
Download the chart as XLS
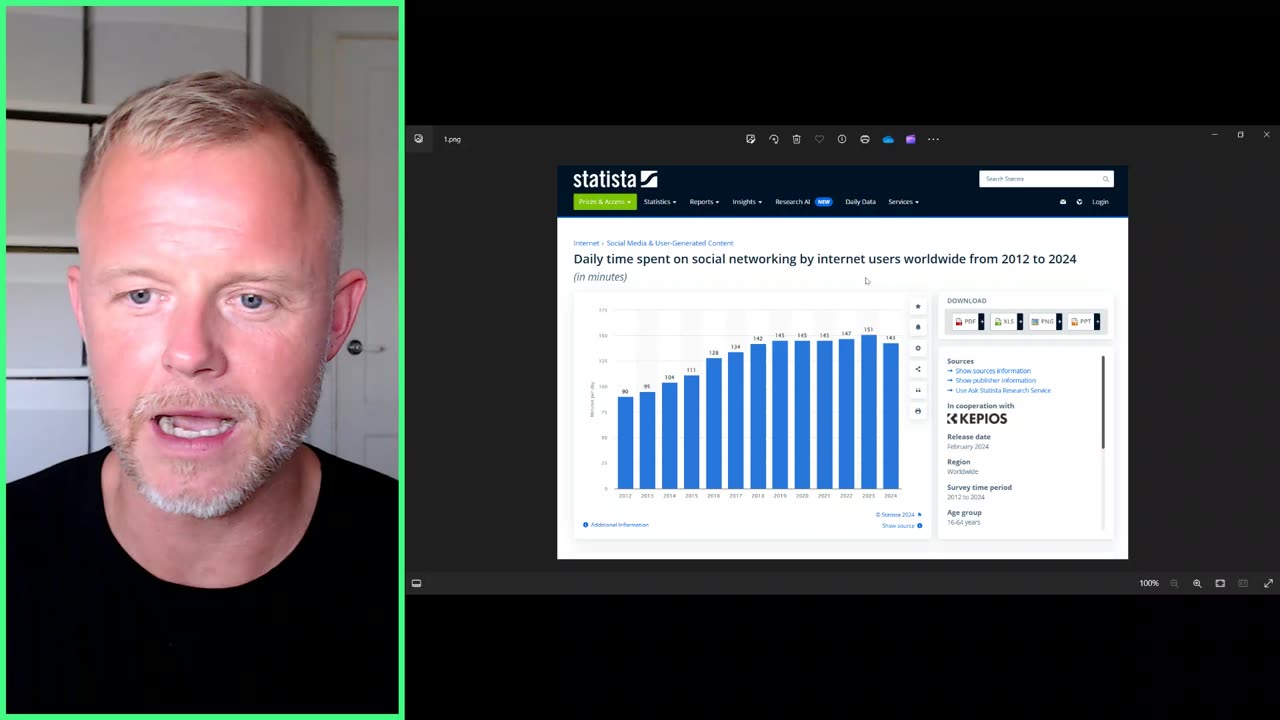coord(1004,321)
